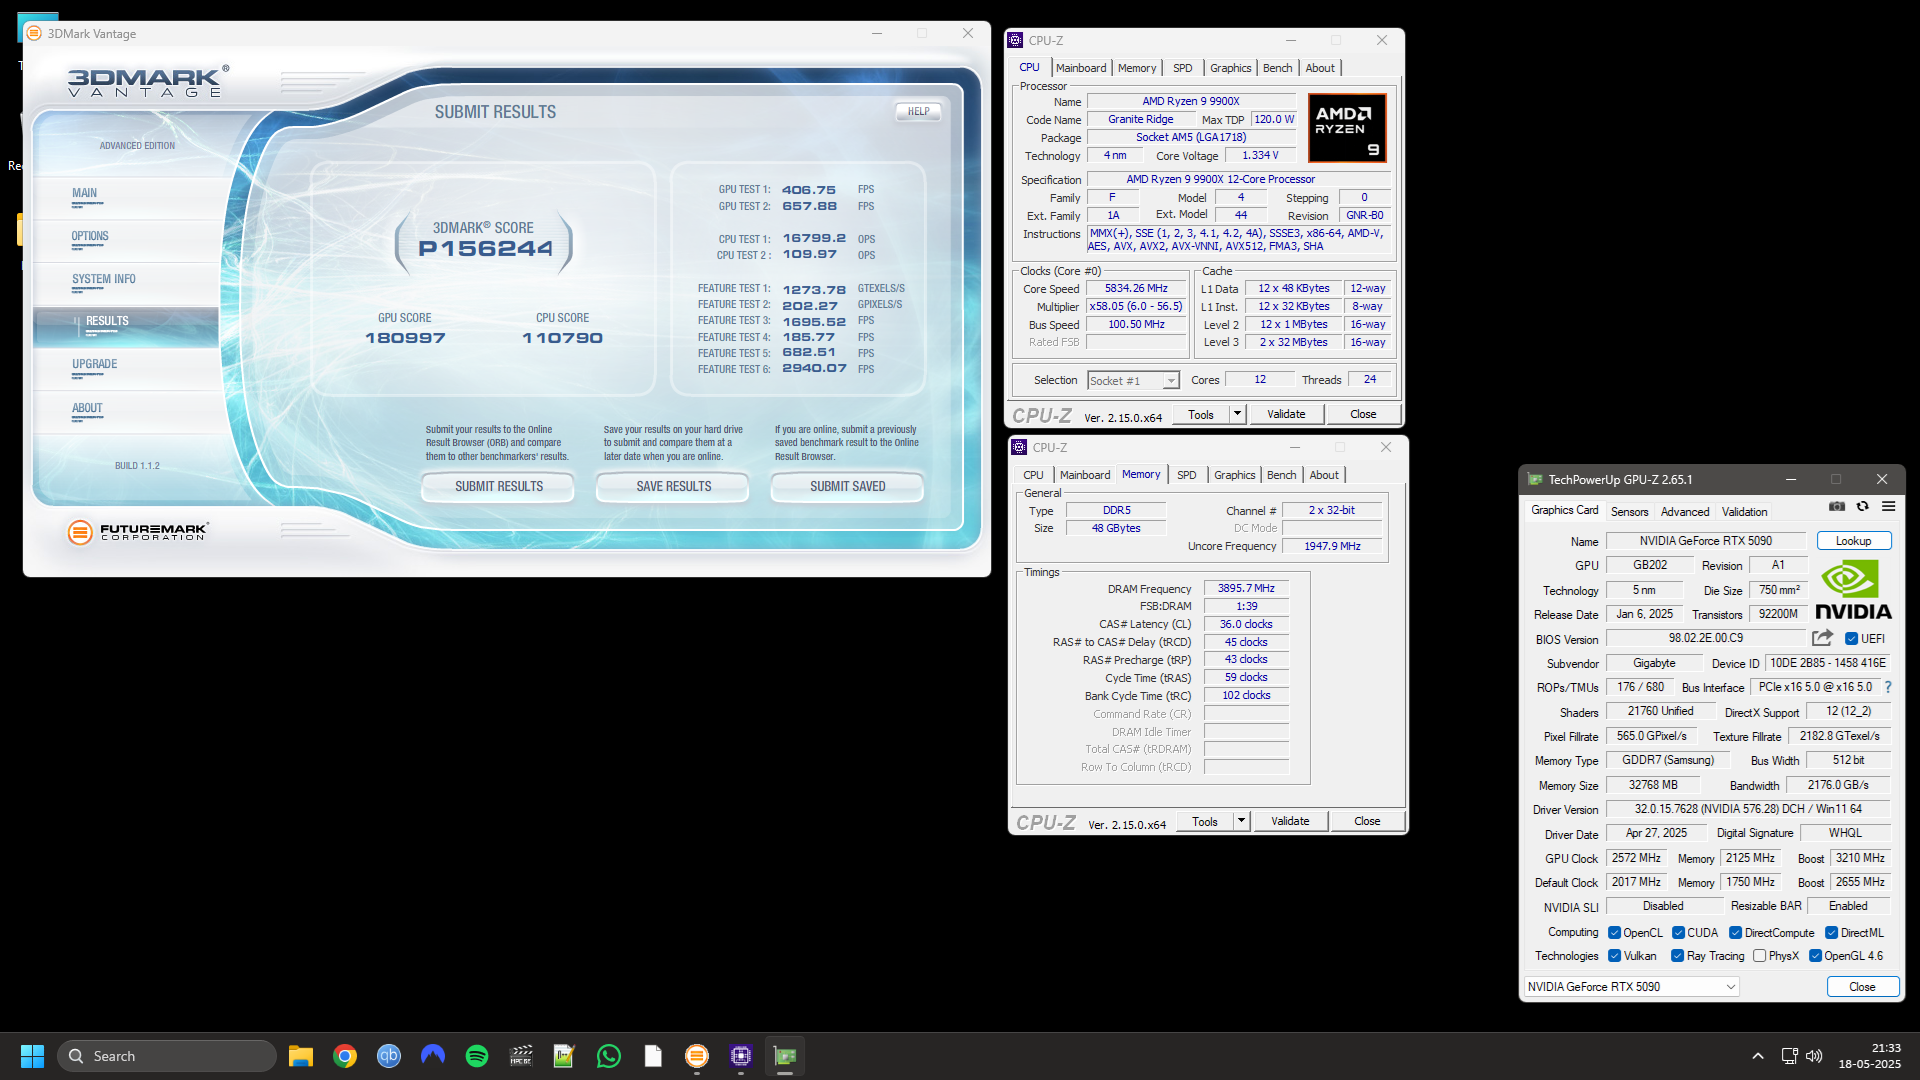Click the HELP button in 3DMark

click(918, 112)
